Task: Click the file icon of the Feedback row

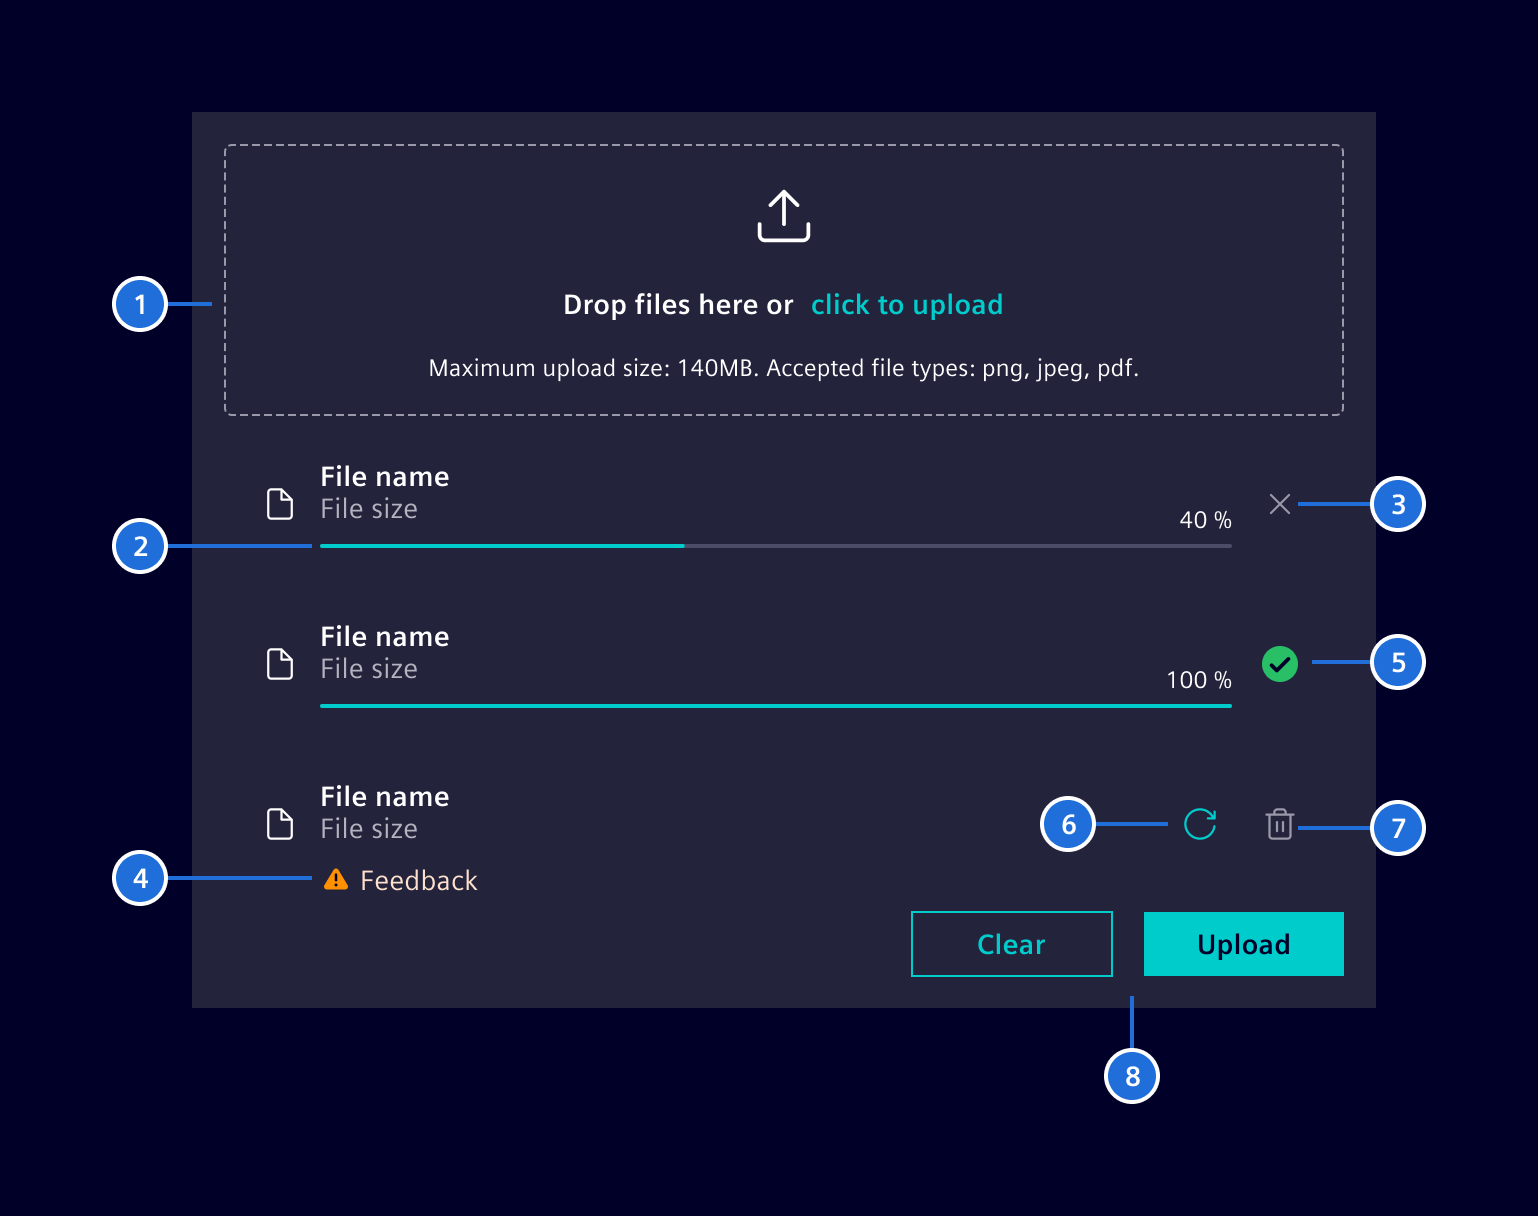Action: pyautogui.click(x=280, y=824)
